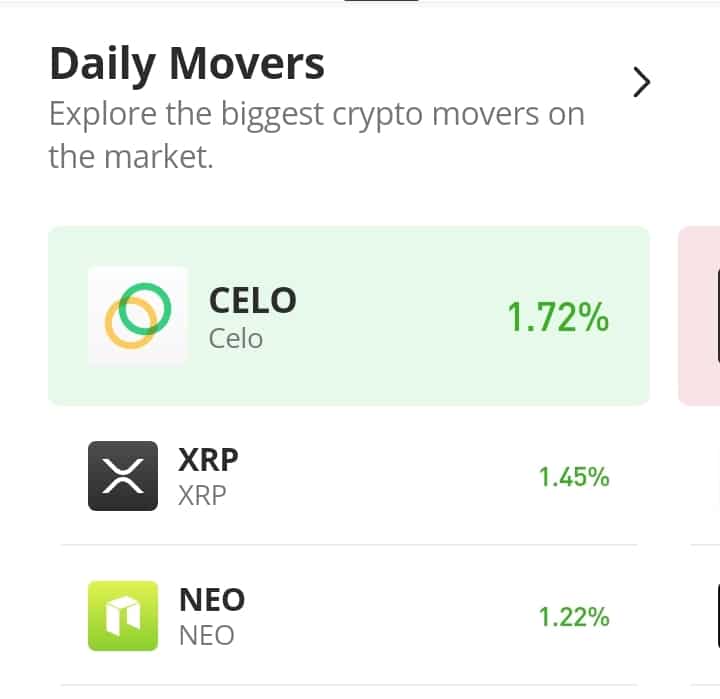Select the bold XRP ticker text
This screenshot has height=699, width=720.
pyautogui.click(x=208, y=459)
